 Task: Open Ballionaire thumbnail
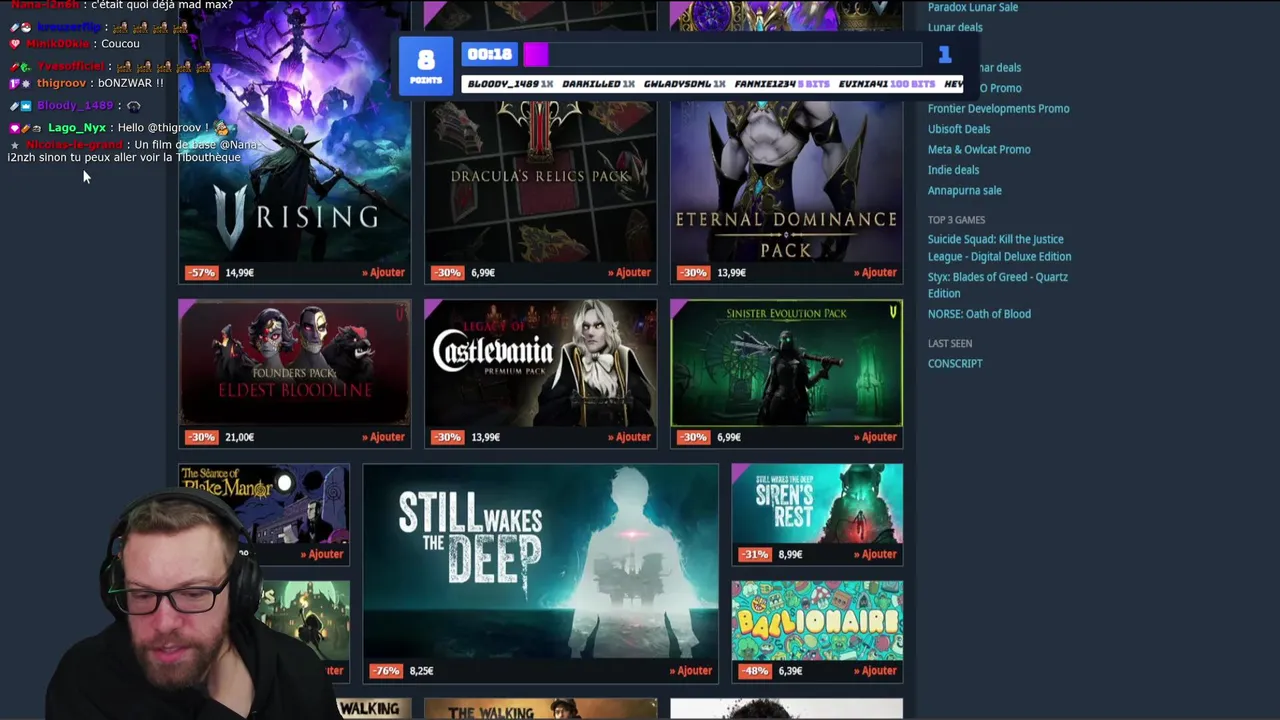point(817,620)
